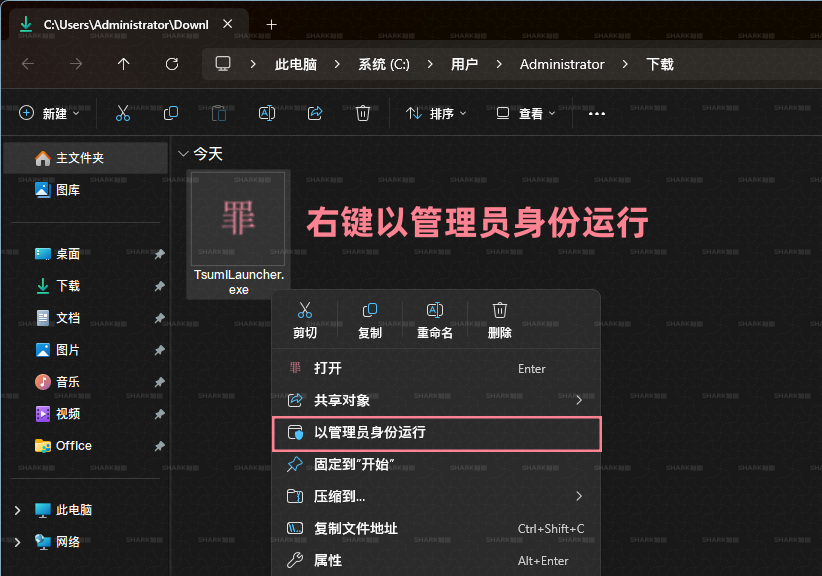
Task: Click the Delete trash icon in the toolbar
Action: (363, 113)
